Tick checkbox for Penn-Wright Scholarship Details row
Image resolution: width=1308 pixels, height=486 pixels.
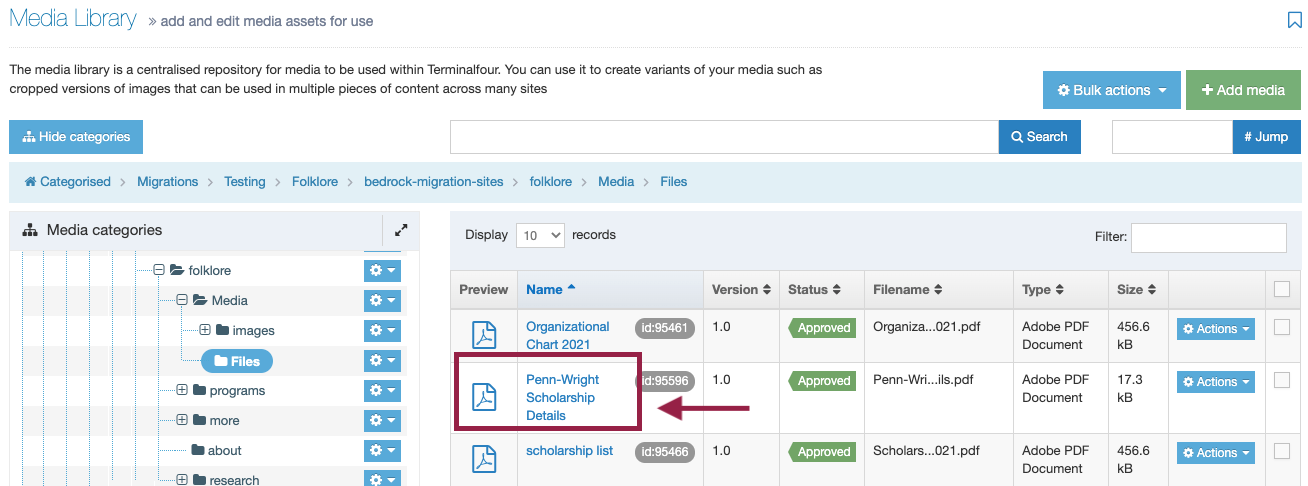tap(1281, 380)
